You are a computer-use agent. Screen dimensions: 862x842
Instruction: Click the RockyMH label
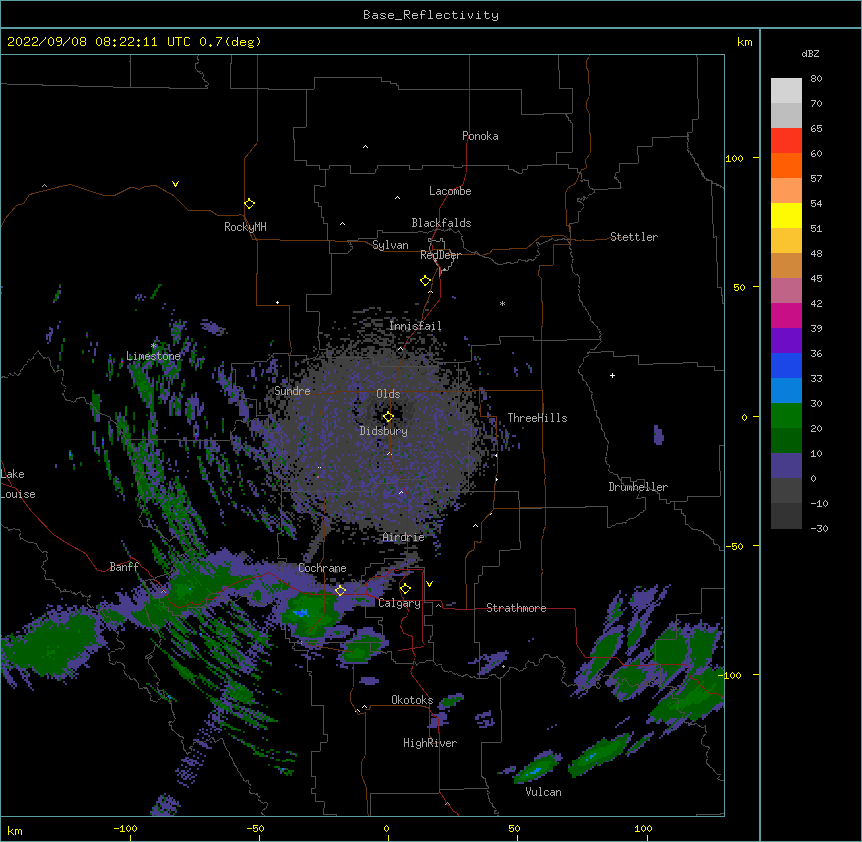pyautogui.click(x=245, y=227)
